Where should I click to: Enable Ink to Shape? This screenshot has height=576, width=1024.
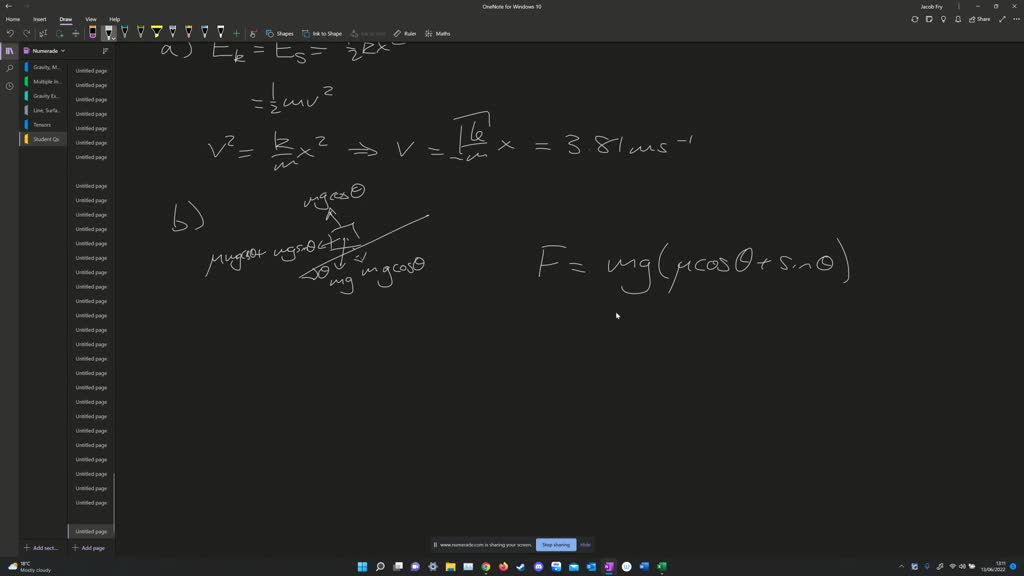pos(323,33)
